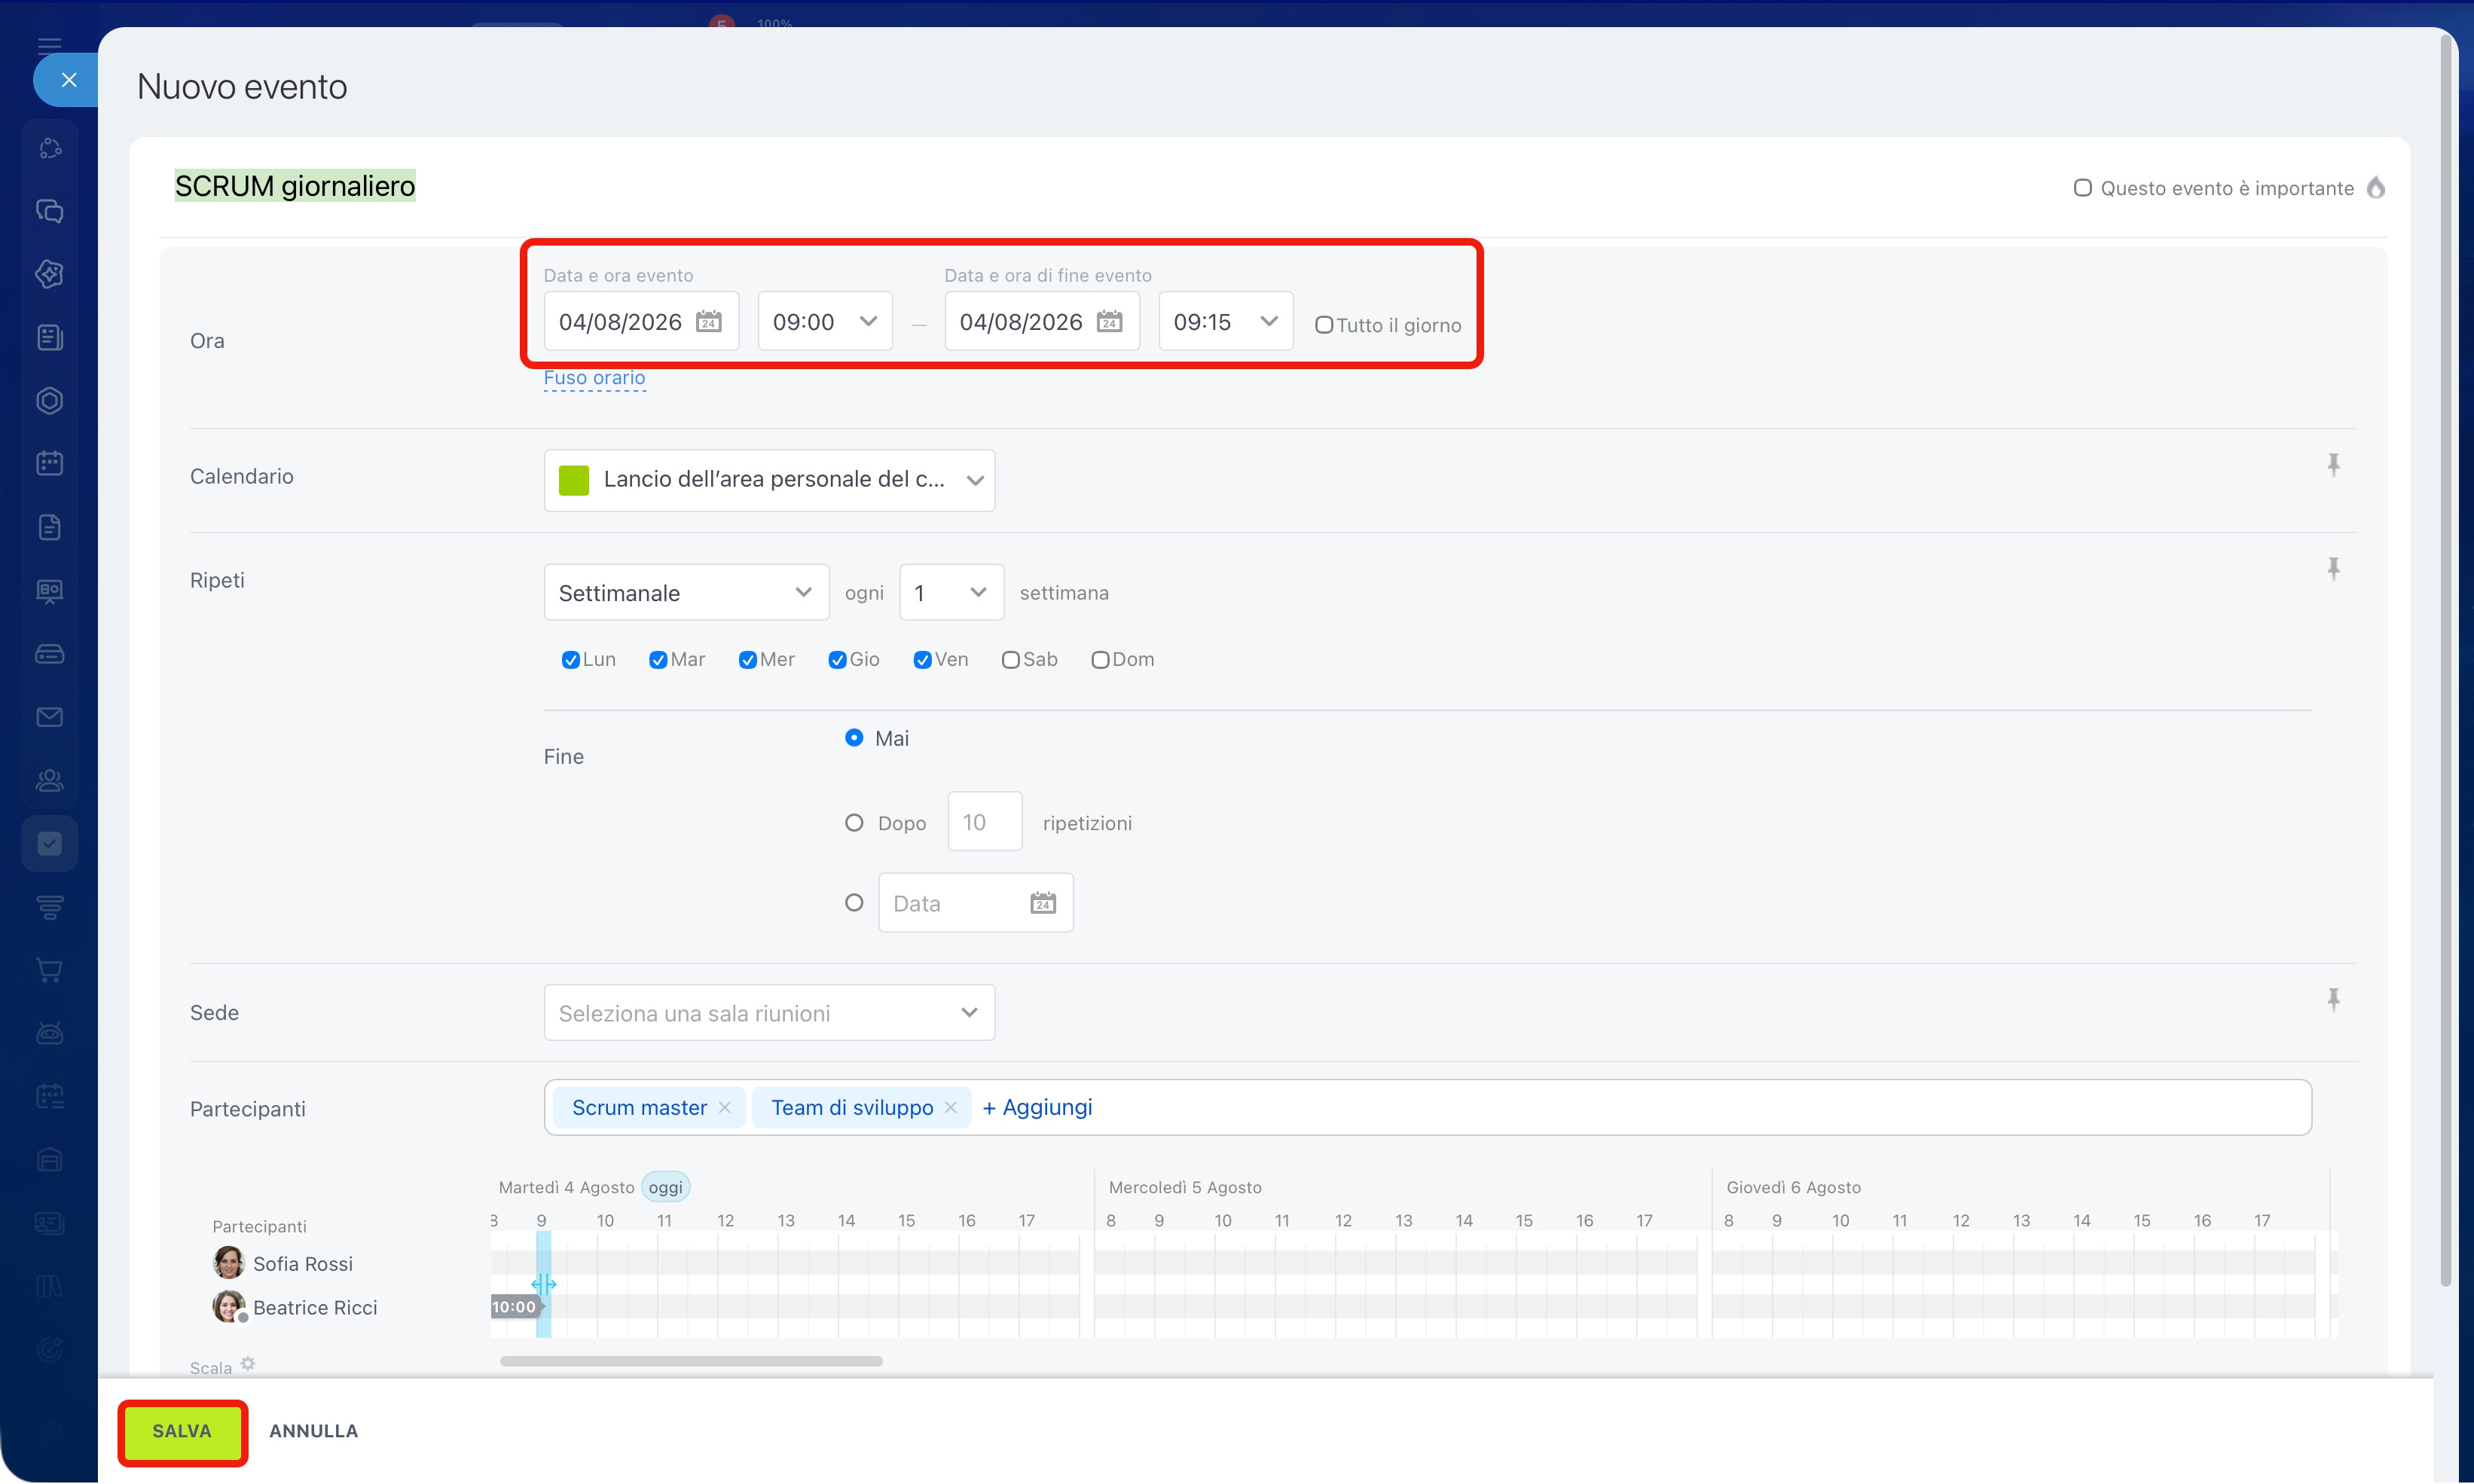
Task: Open the Tasks checkmark icon in sidebar
Action: coord(49,843)
